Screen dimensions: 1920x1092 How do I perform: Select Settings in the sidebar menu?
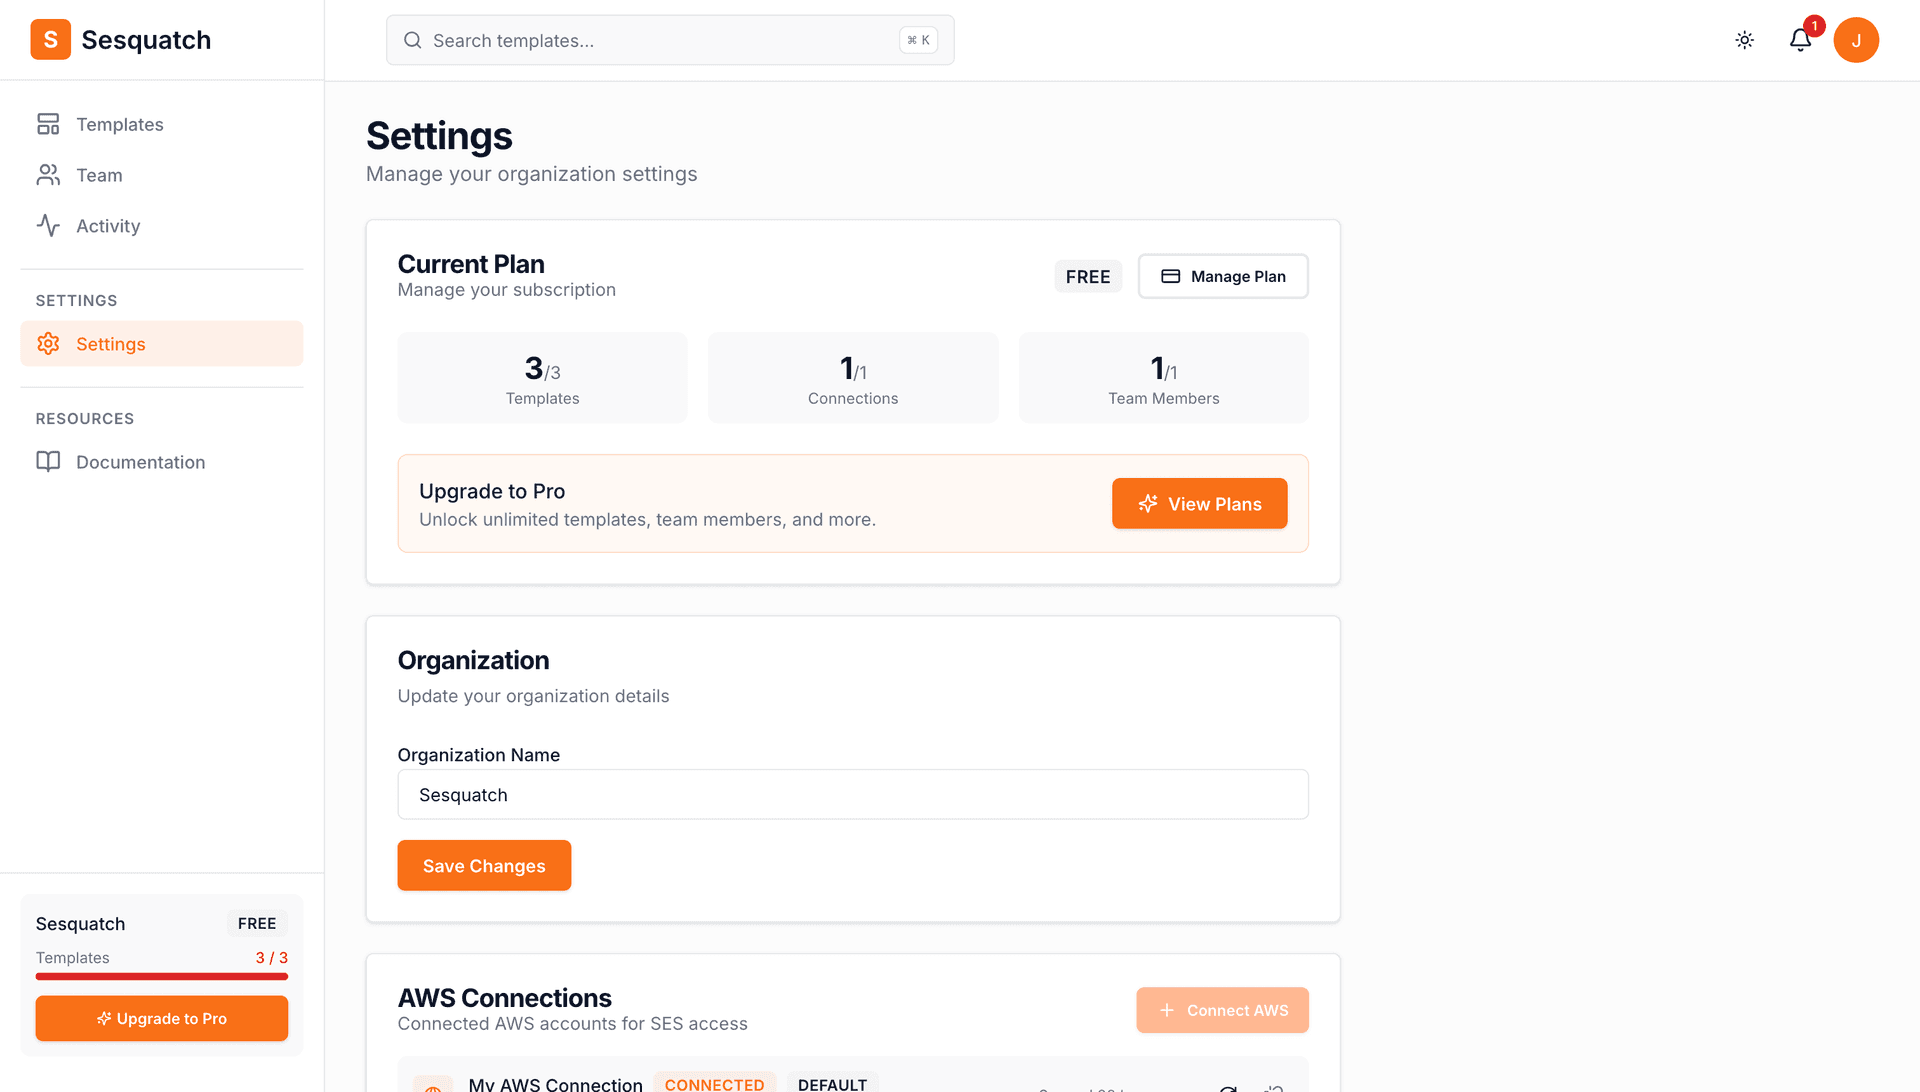(x=112, y=343)
